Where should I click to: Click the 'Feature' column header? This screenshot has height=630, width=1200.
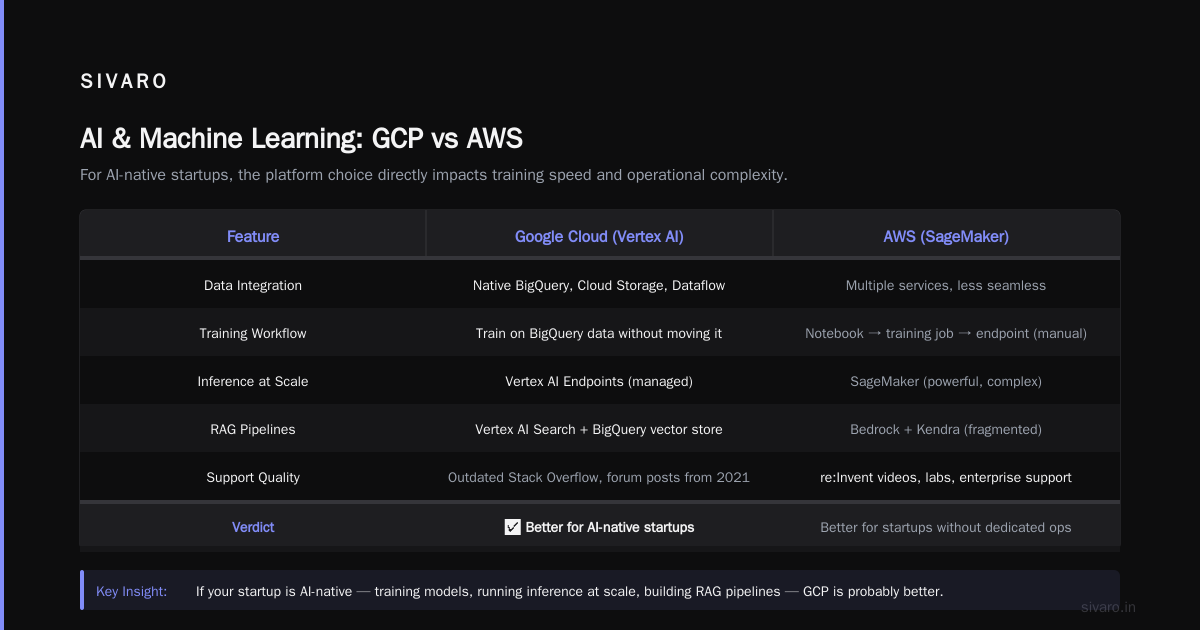[x=253, y=237]
